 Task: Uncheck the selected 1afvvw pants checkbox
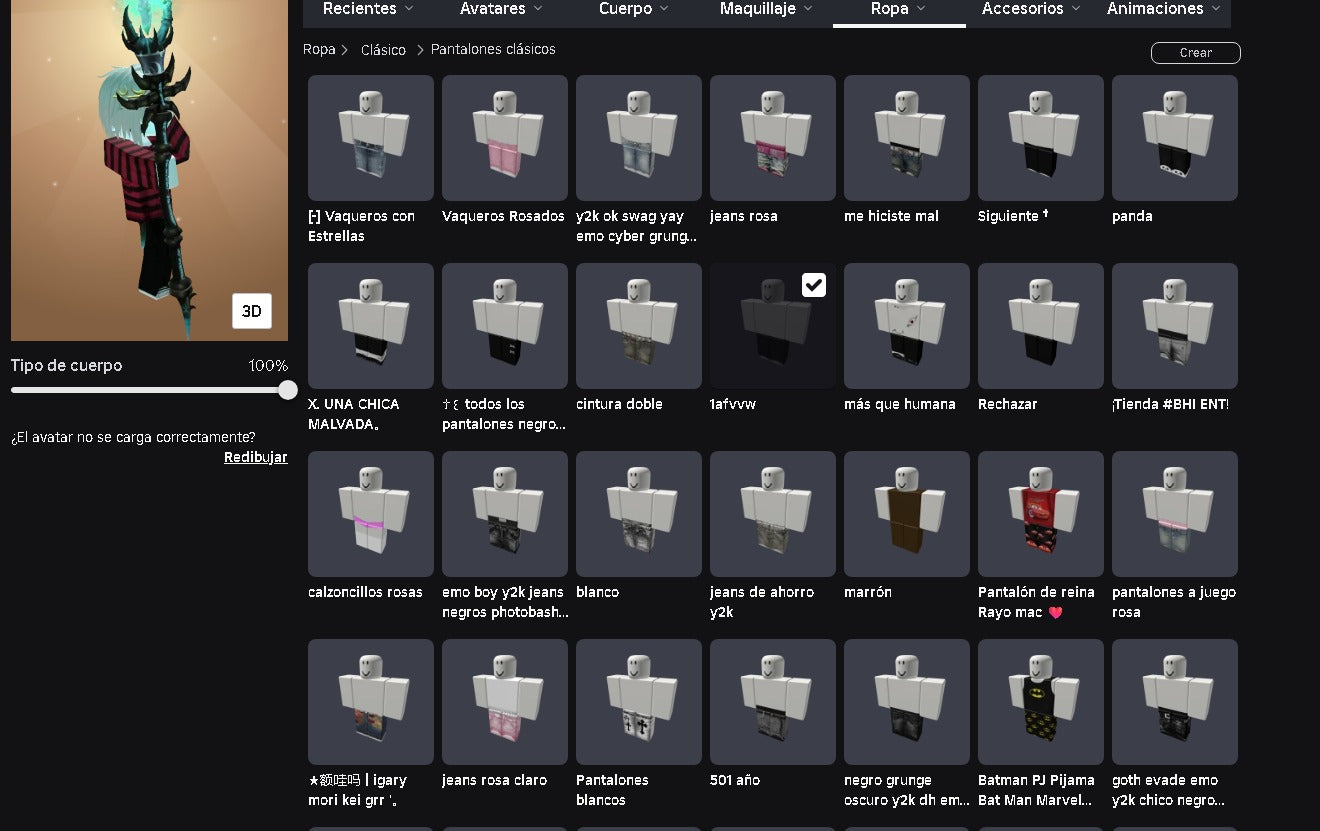(814, 285)
